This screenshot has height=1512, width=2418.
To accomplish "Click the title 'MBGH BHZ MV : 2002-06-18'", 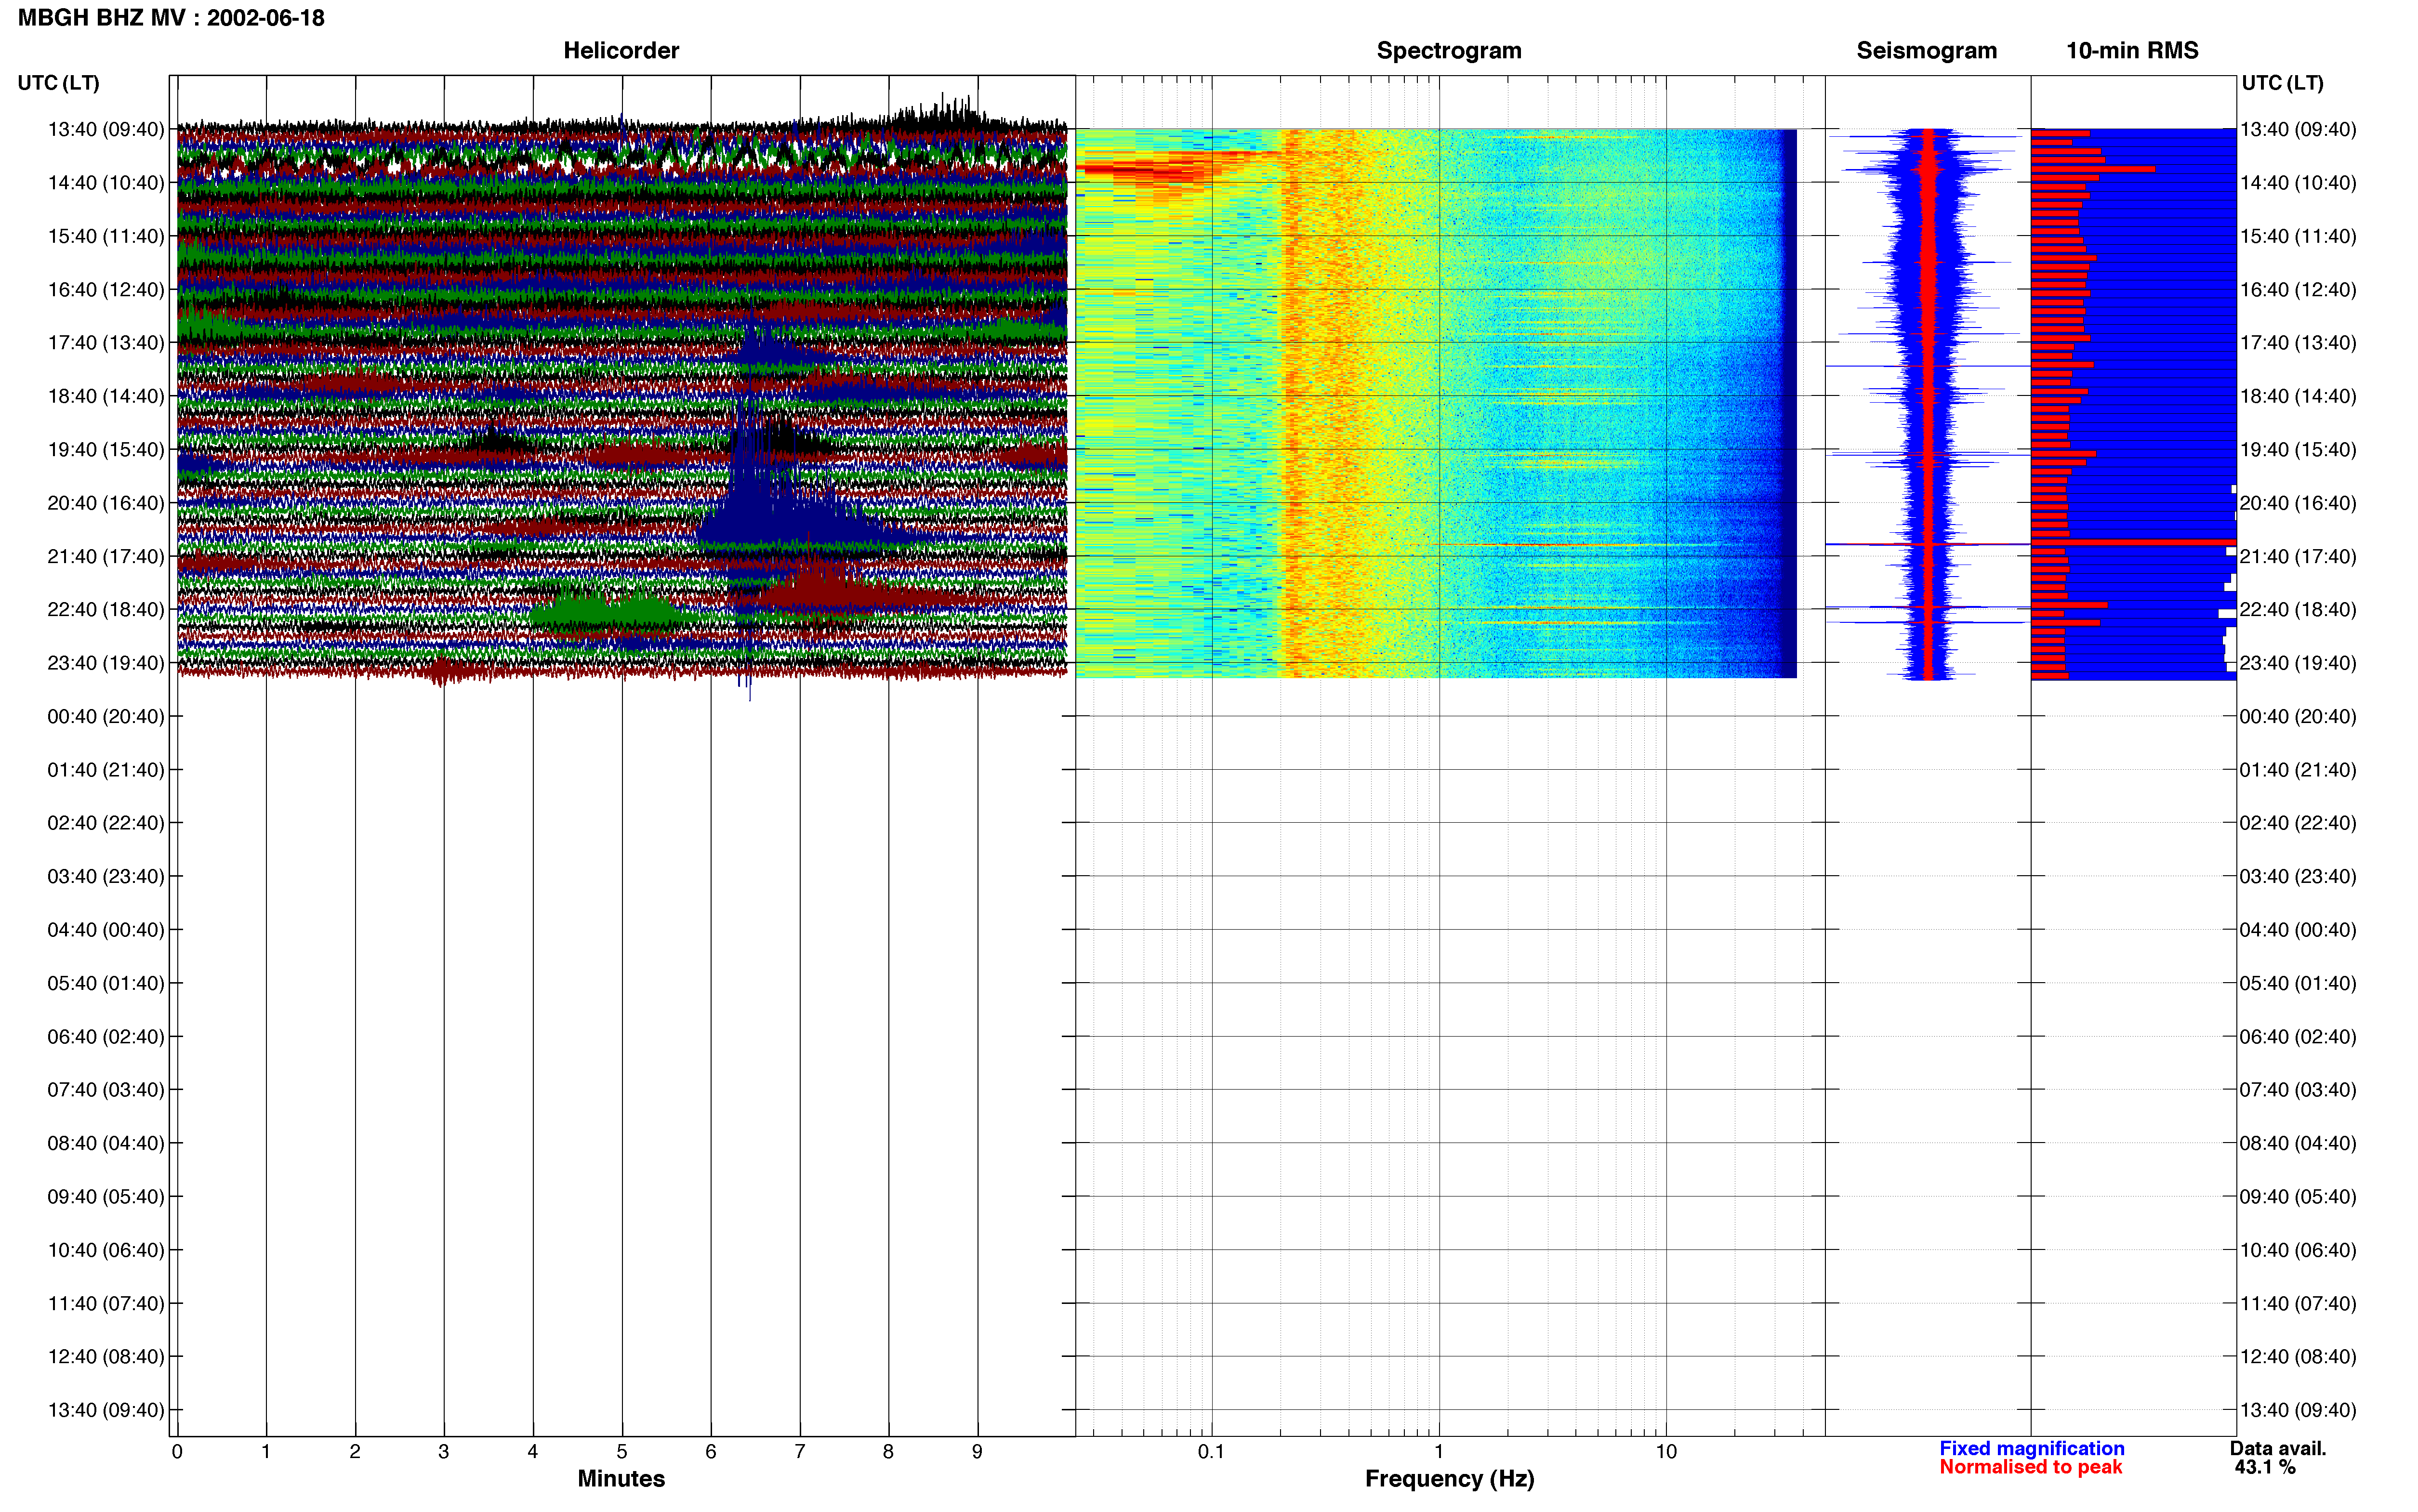I will pos(171,18).
